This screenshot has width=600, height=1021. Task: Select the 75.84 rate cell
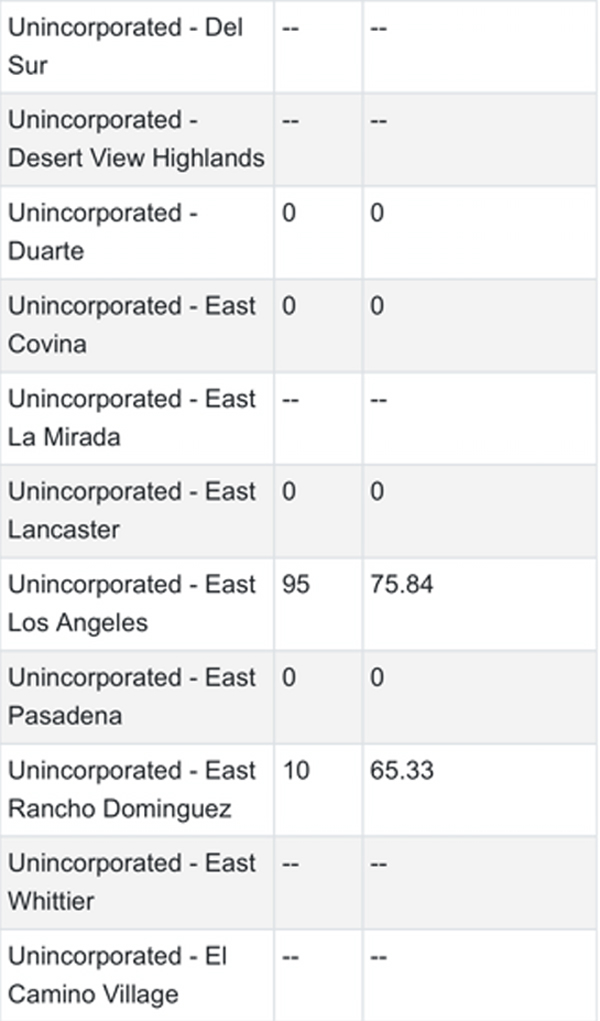tap(402, 585)
